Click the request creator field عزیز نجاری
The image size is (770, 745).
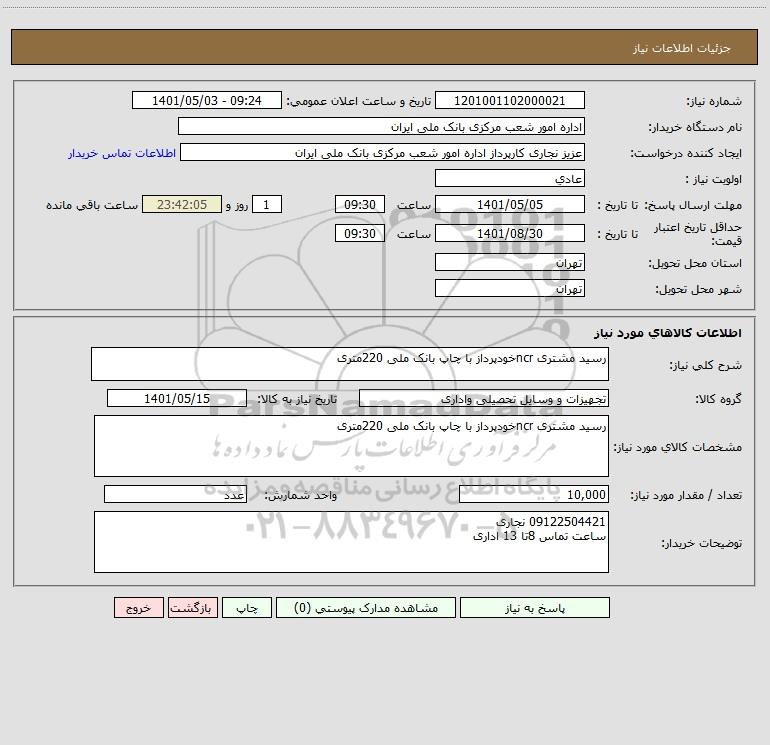point(383,152)
